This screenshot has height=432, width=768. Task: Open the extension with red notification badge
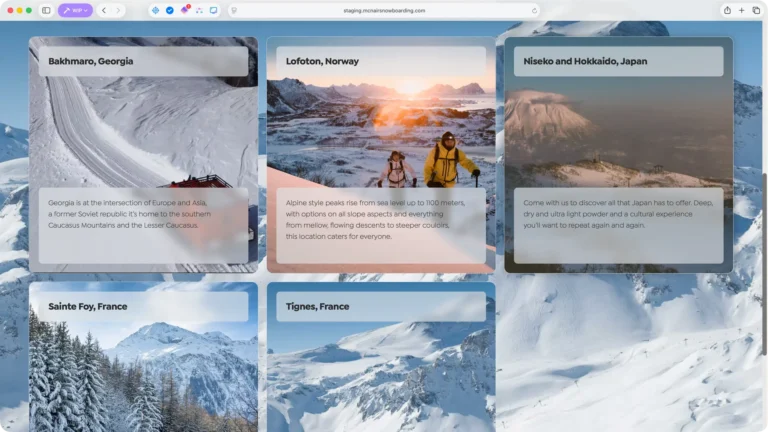pos(184,10)
